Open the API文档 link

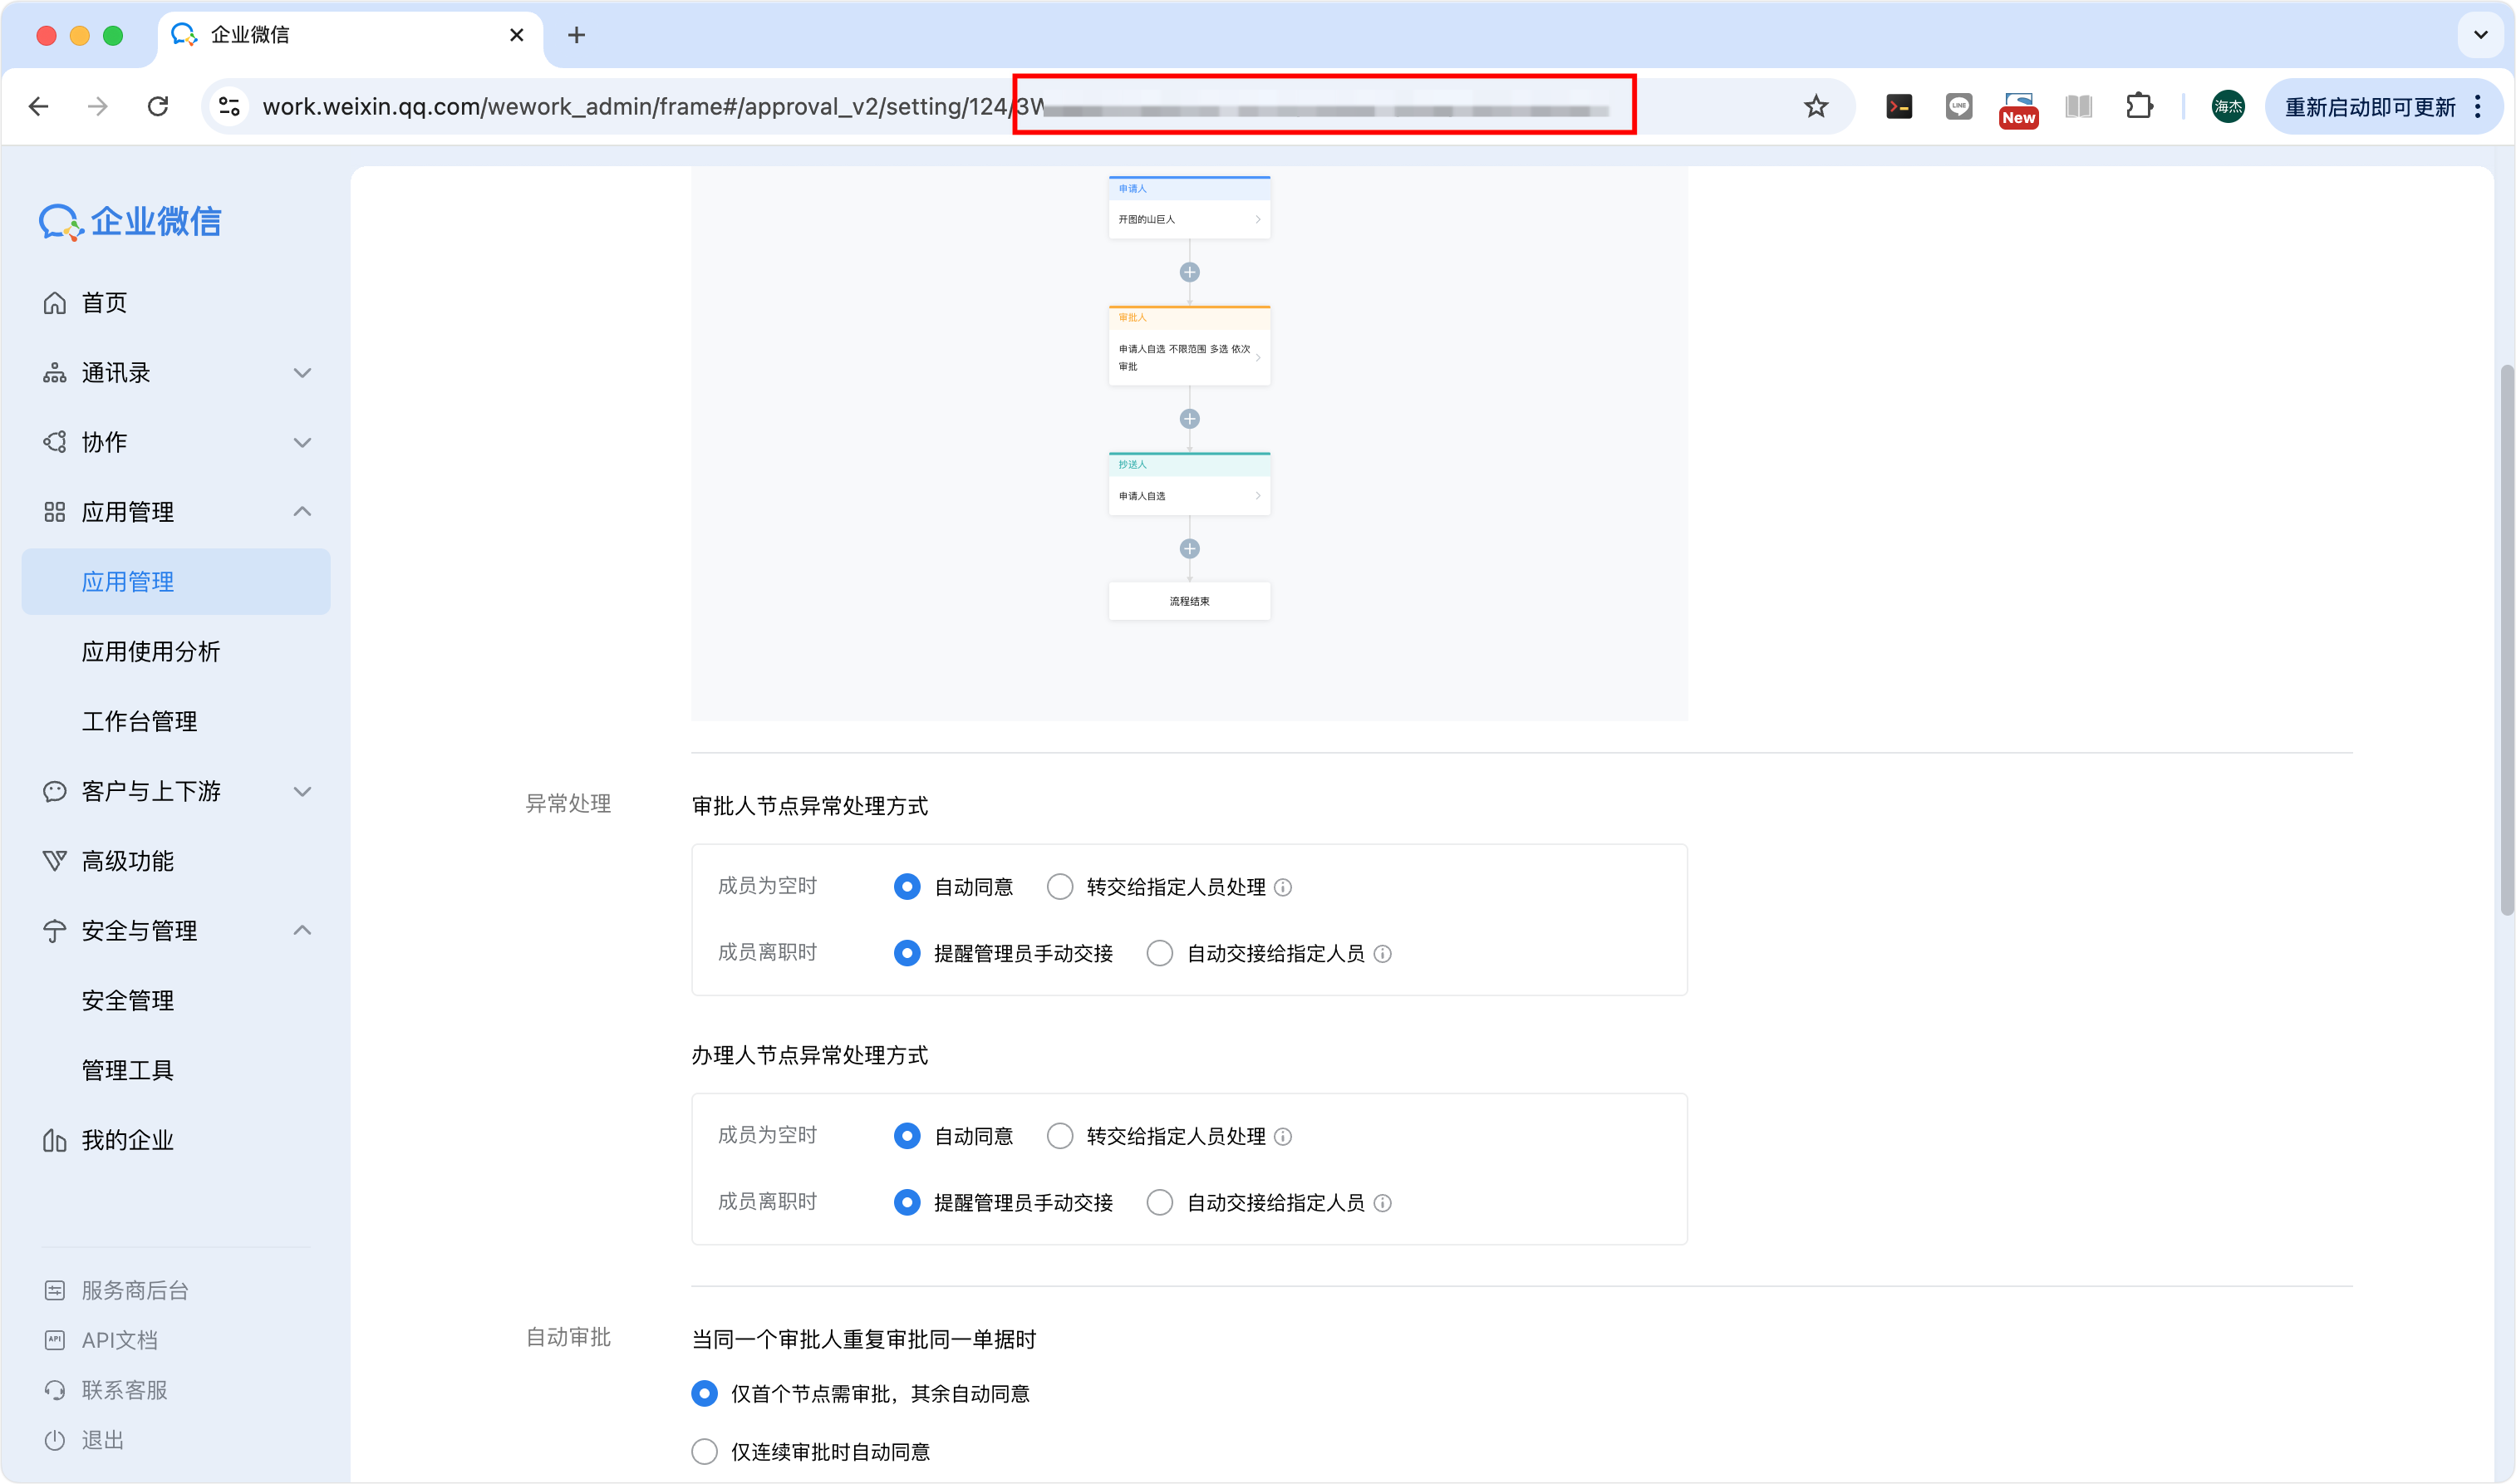point(119,1340)
